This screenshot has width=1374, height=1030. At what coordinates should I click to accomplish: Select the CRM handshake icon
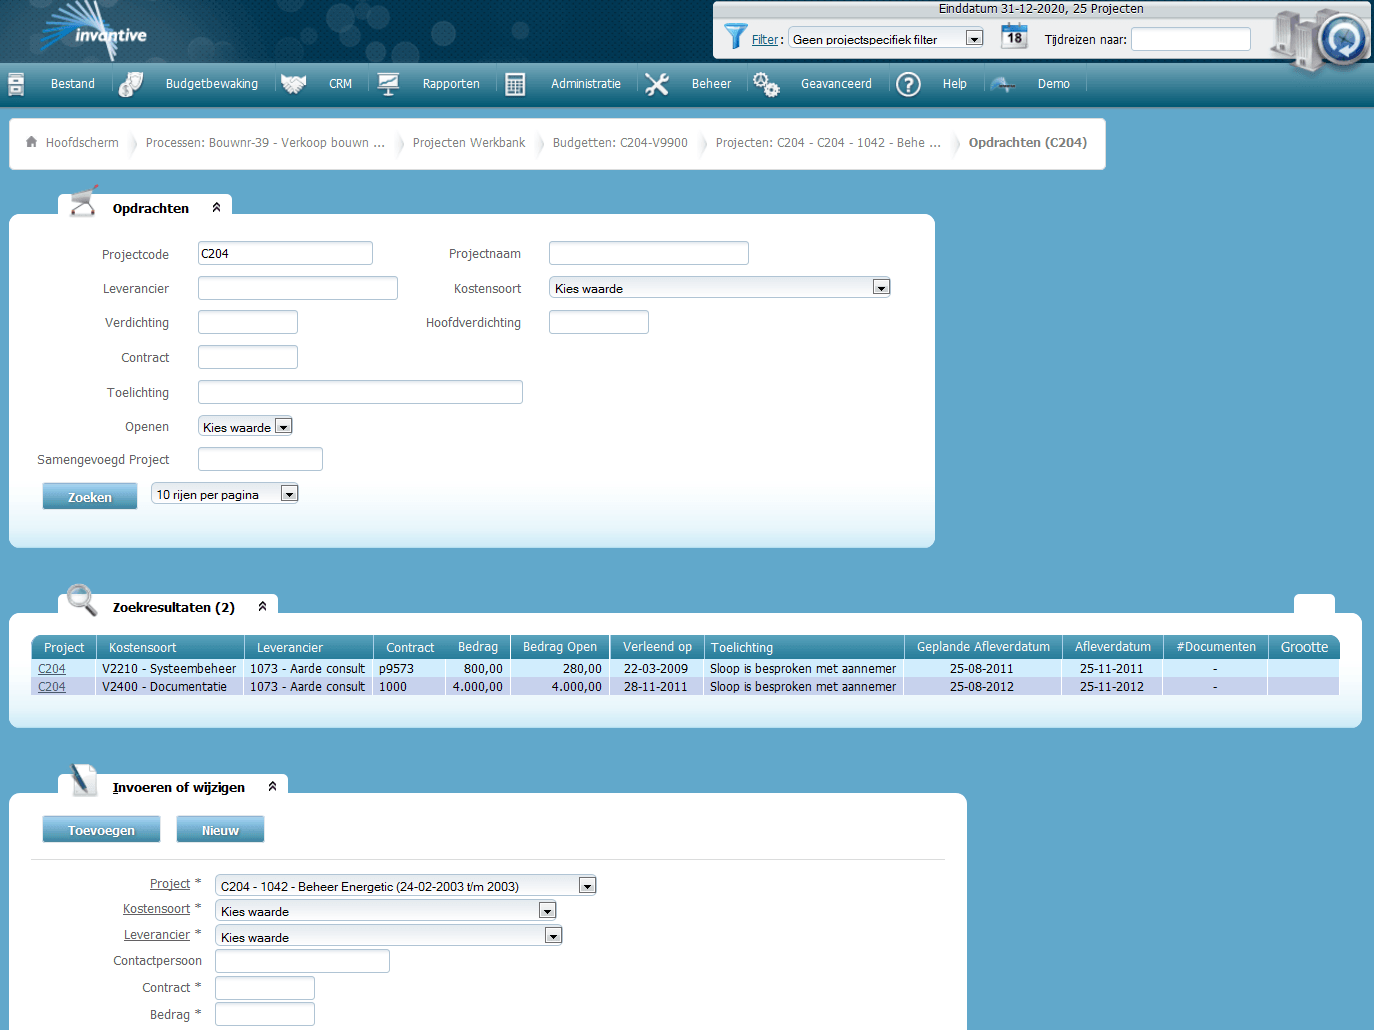click(293, 83)
